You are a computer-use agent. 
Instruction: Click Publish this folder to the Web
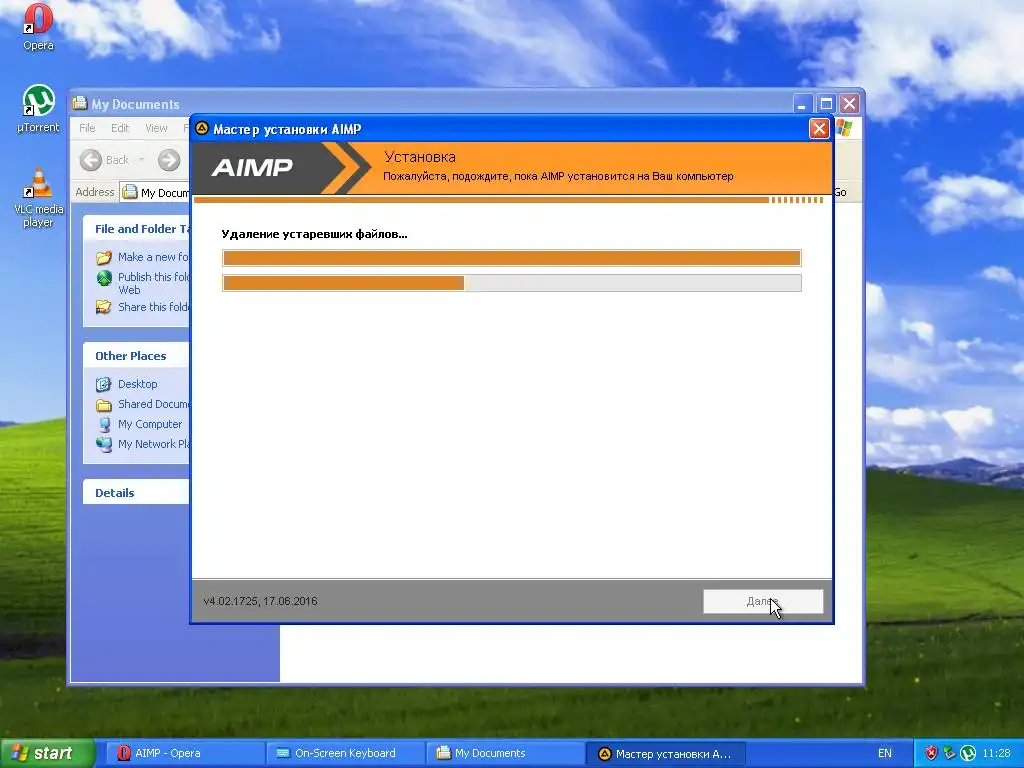click(153, 283)
